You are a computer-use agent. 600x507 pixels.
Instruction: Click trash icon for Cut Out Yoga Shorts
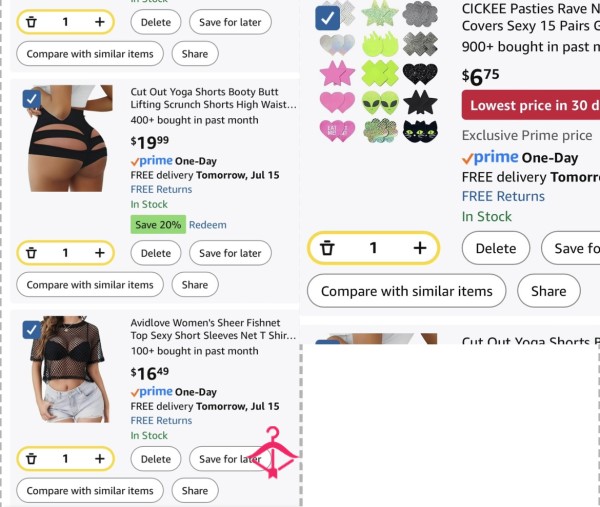(x=31, y=253)
